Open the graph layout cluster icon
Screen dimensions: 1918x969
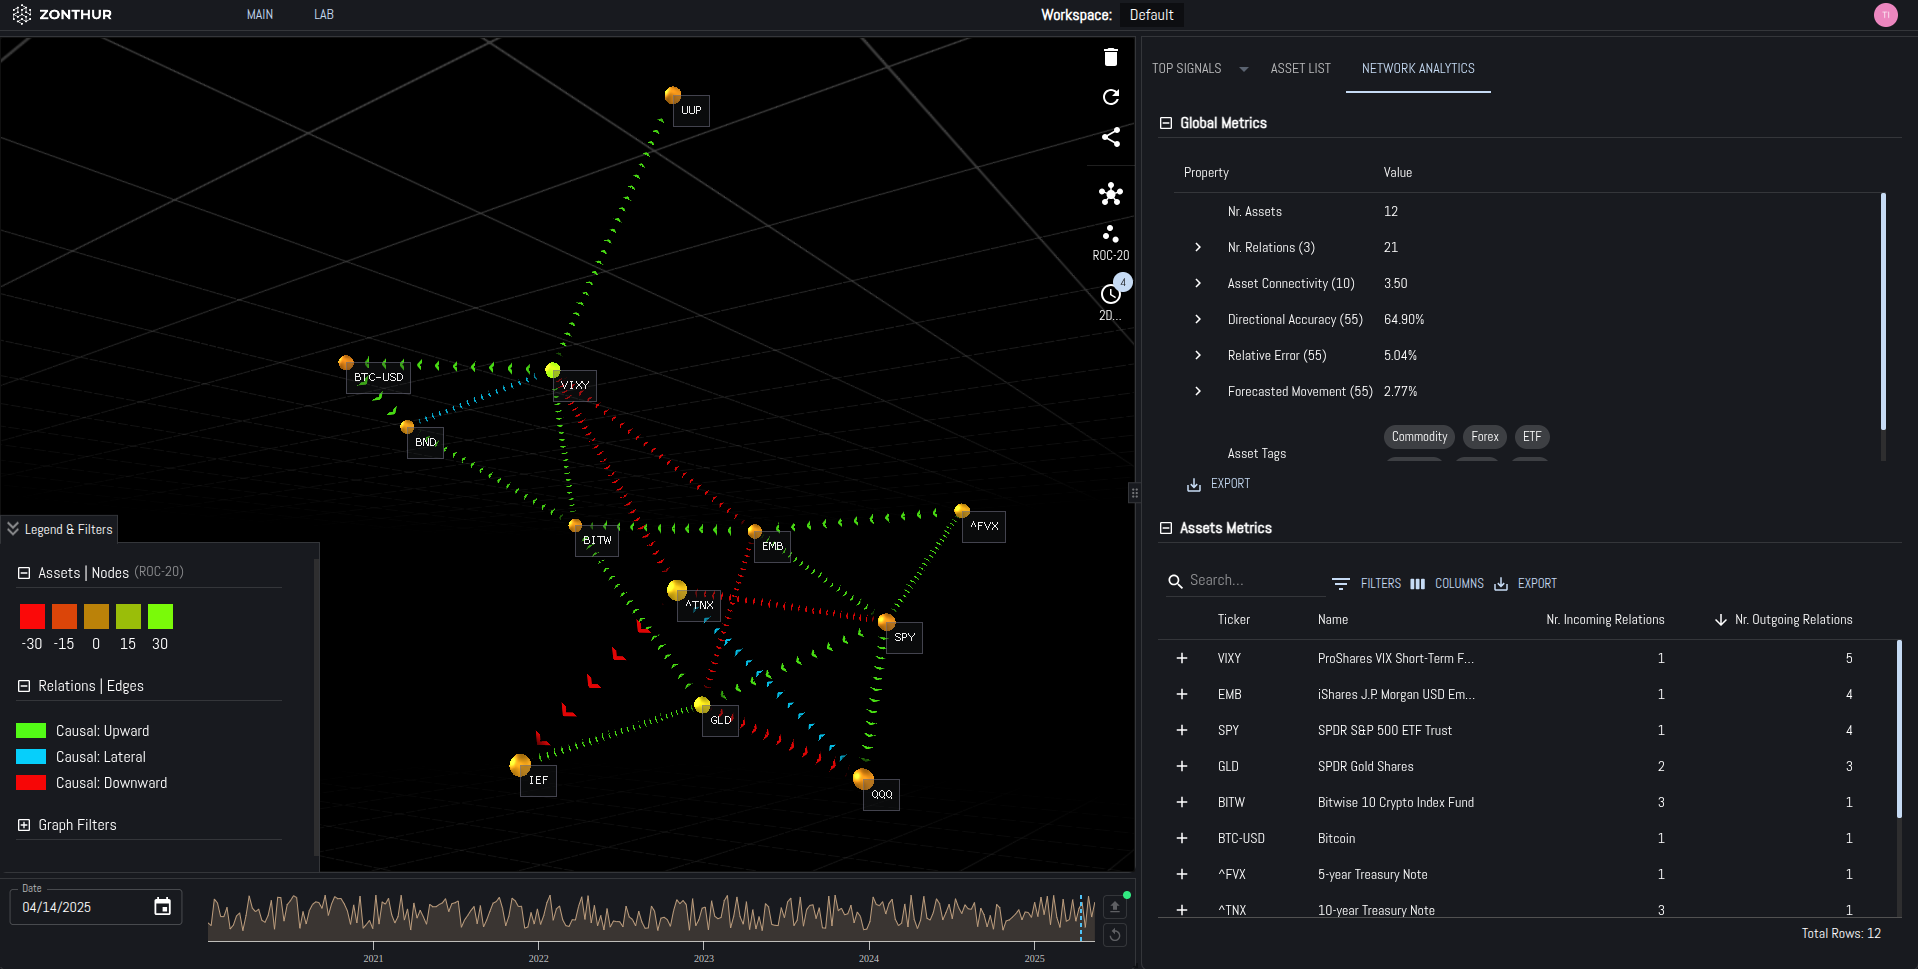(x=1110, y=194)
